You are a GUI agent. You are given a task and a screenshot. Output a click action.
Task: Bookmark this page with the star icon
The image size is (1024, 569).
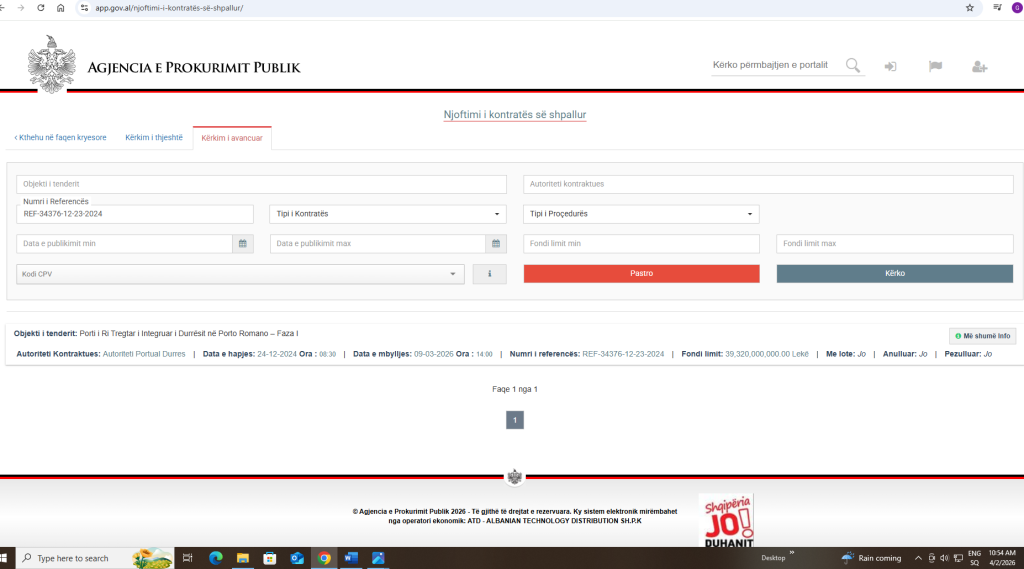click(x=969, y=8)
